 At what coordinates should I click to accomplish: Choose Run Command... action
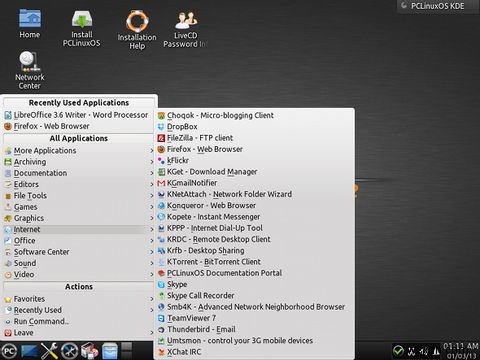coord(79,321)
